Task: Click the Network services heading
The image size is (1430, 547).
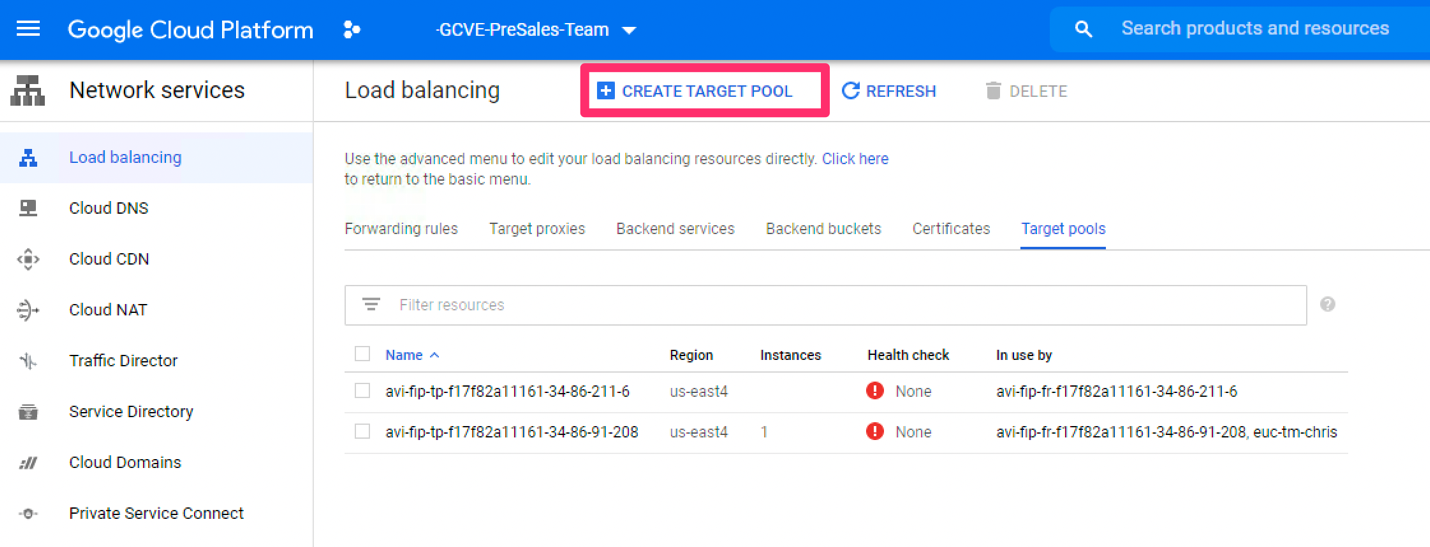Action: tap(157, 90)
